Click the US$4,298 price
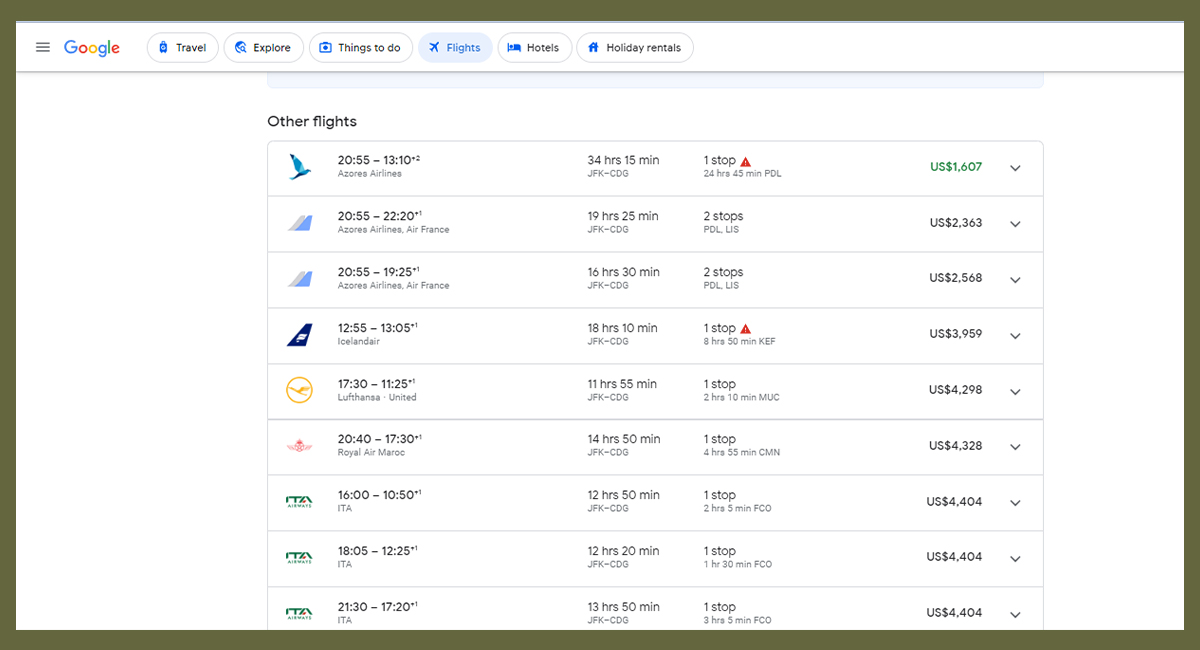This screenshot has height=650, width=1200. tap(956, 390)
